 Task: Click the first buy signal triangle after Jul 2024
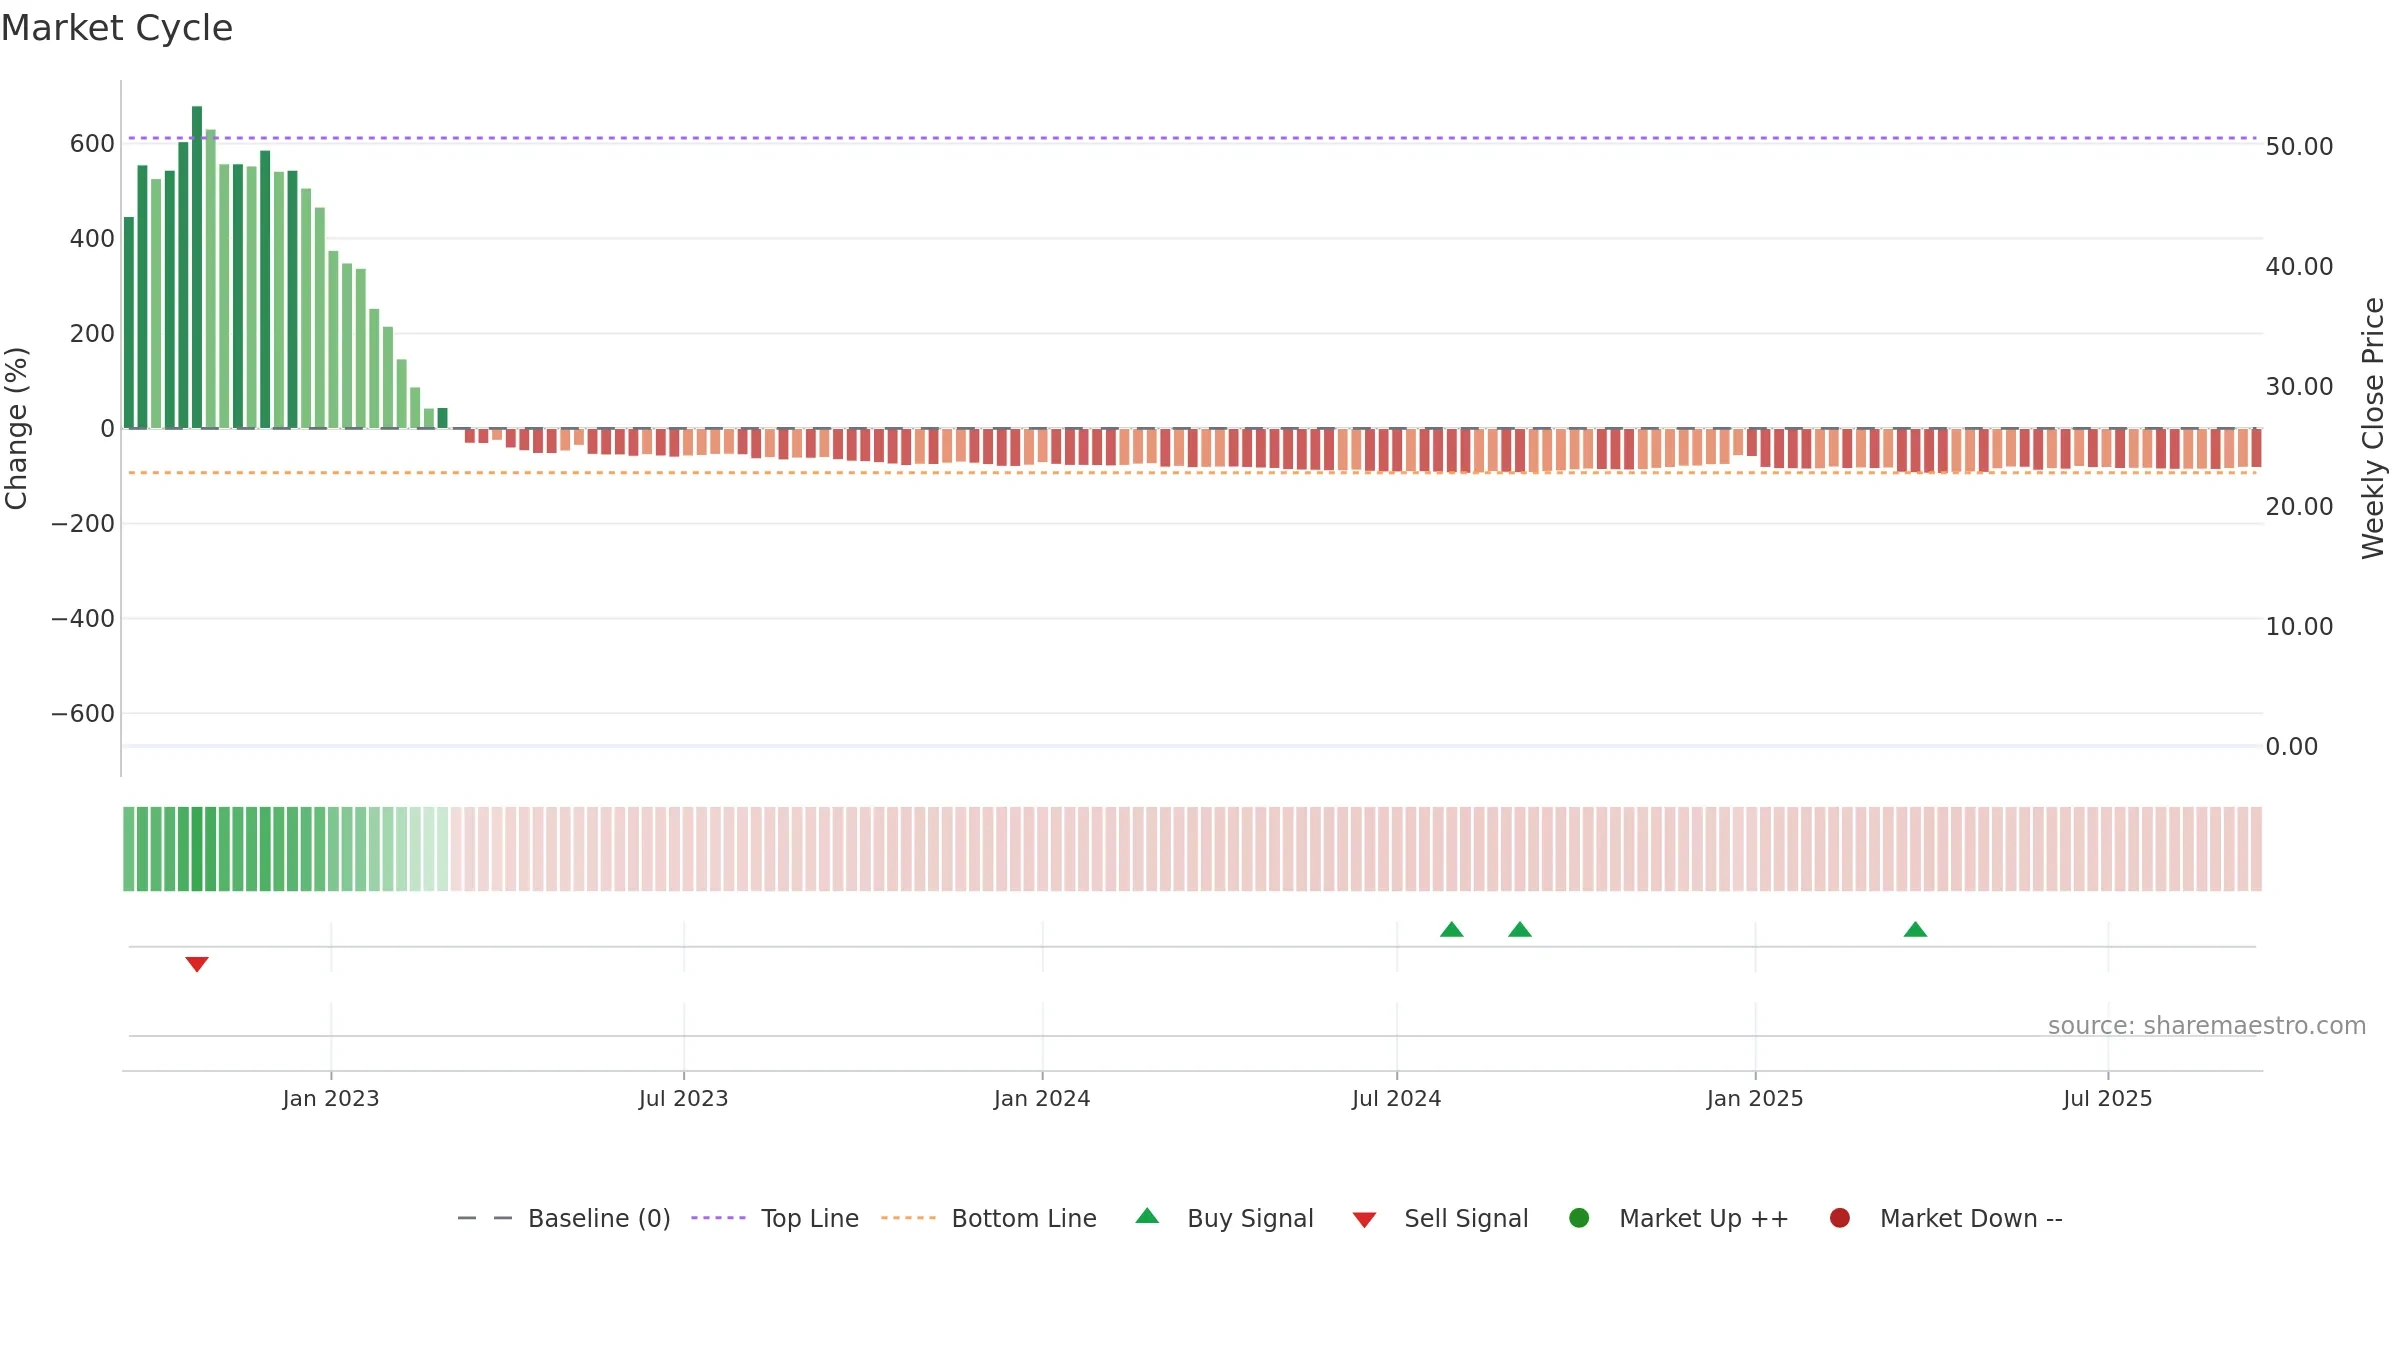[x=1452, y=929]
